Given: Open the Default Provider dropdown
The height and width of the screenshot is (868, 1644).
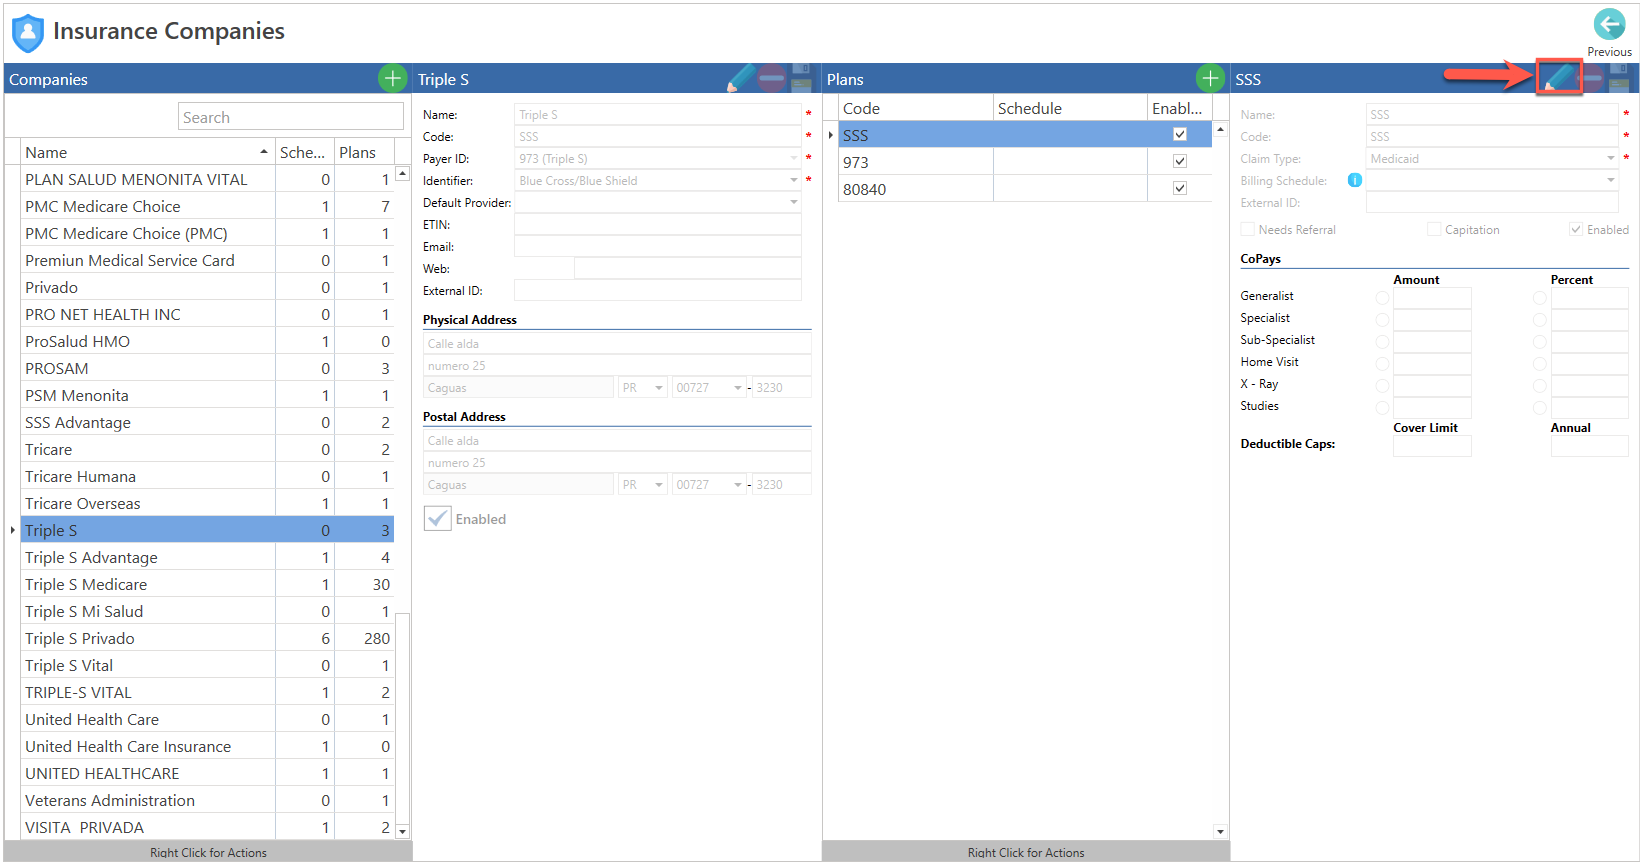Looking at the screenshot, I should click(794, 202).
